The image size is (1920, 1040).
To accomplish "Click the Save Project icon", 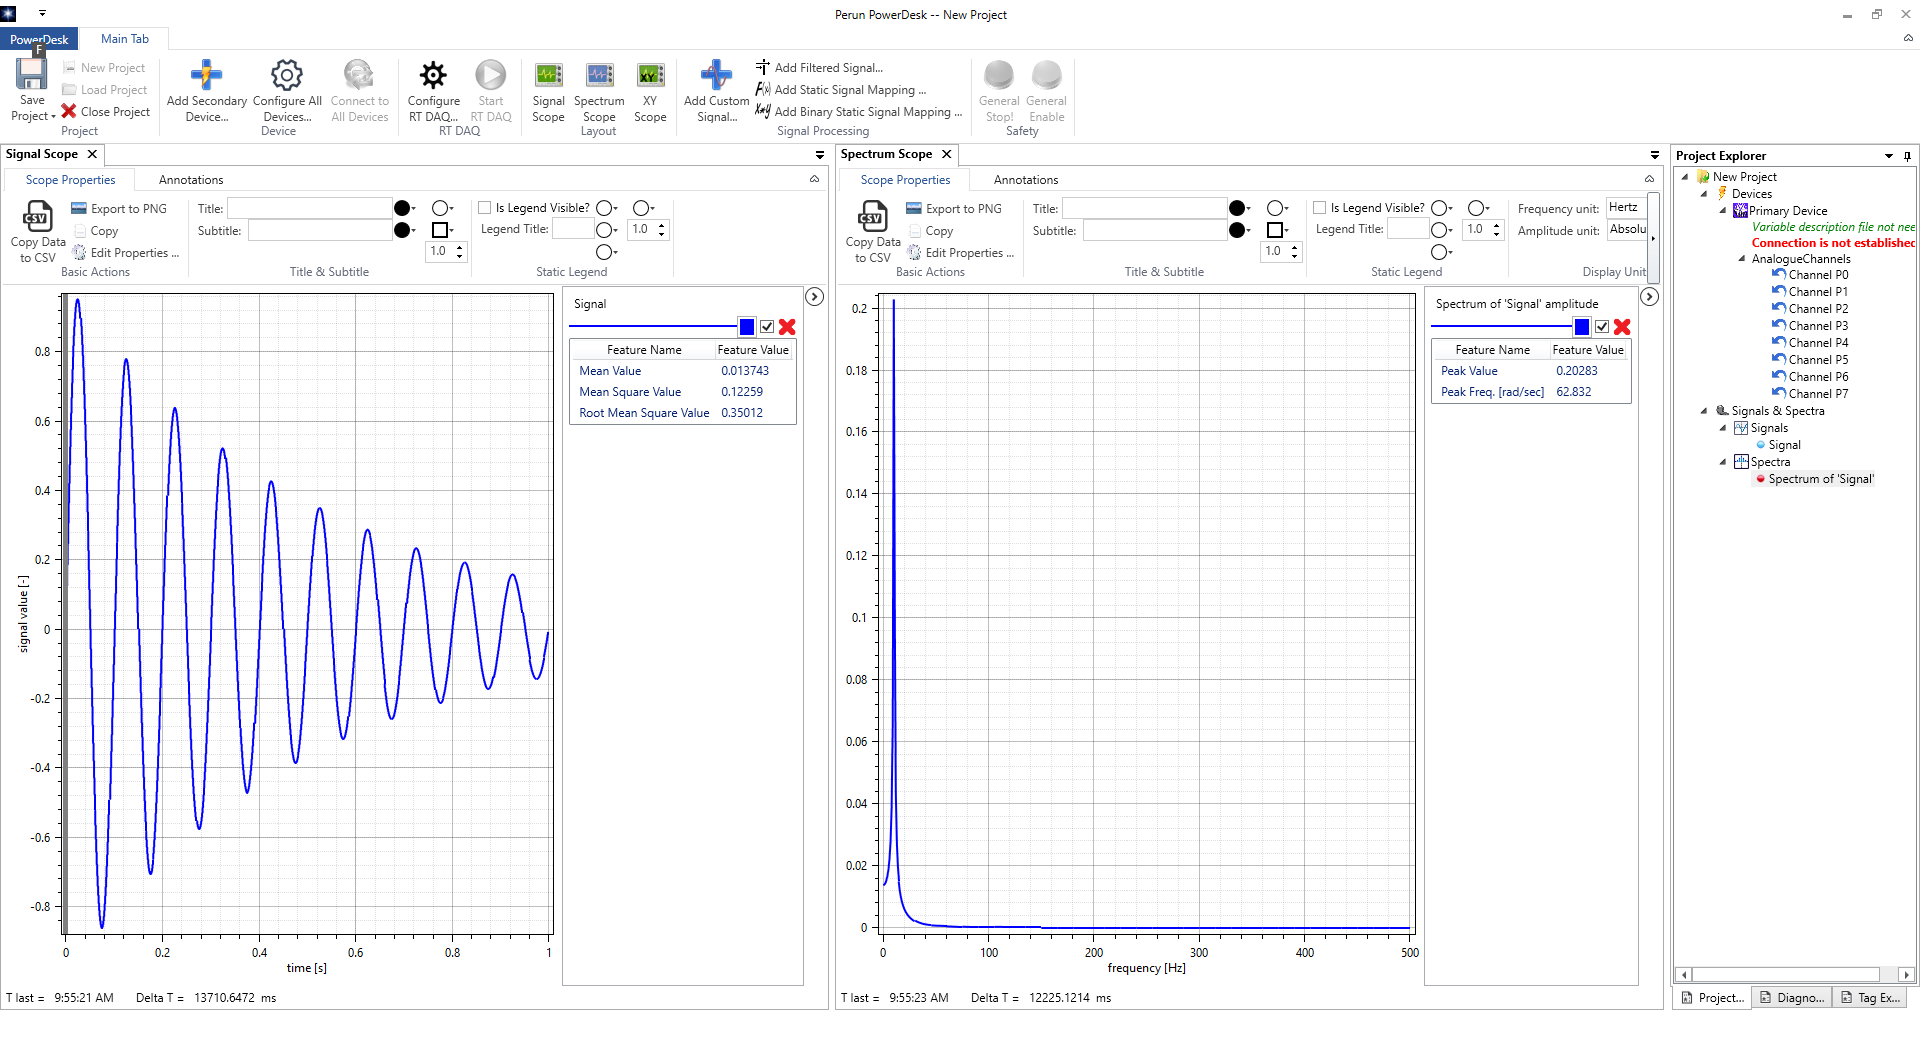I will point(31,75).
